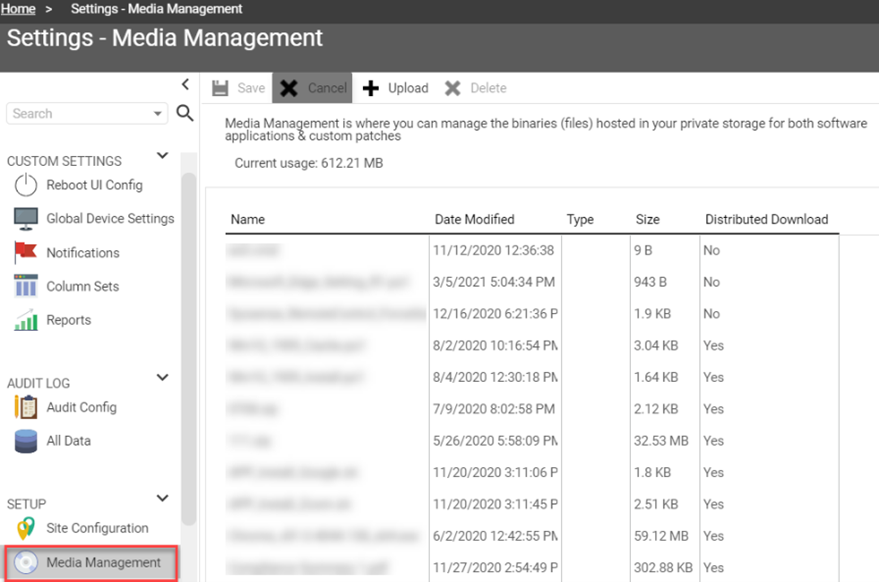Open Site Configuration page
The image size is (879, 582).
pyautogui.click(x=98, y=528)
